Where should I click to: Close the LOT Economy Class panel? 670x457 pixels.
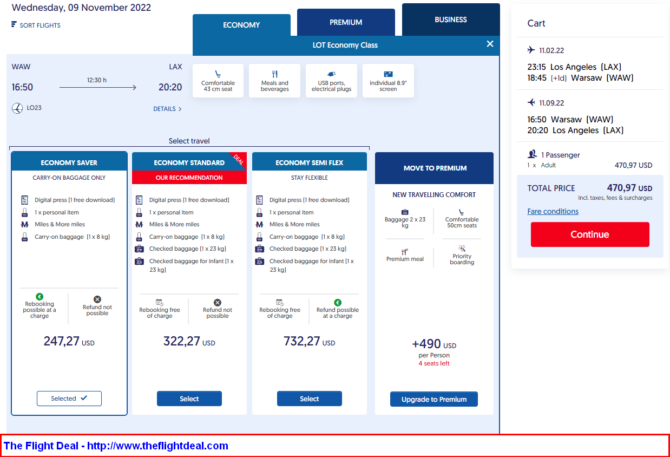(x=490, y=44)
